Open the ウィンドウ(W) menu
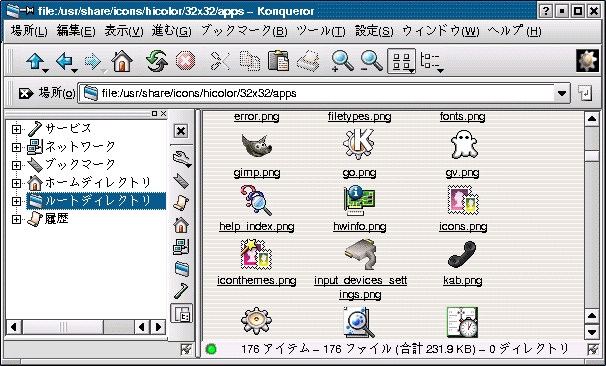Image resolution: width=606 pixels, height=366 pixels. 441,31
